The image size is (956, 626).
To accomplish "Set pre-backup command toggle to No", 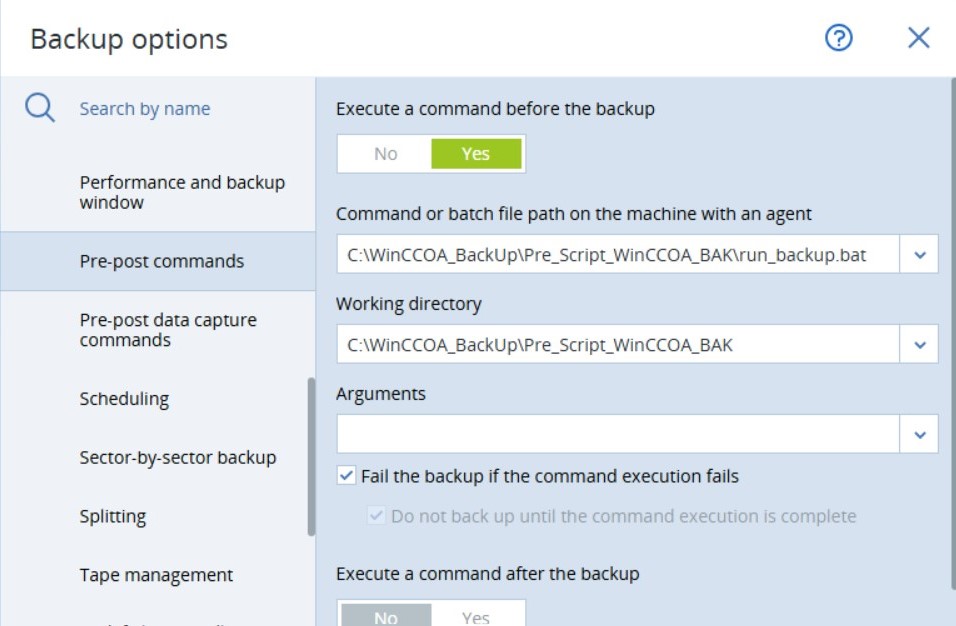I will tap(385, 154).
